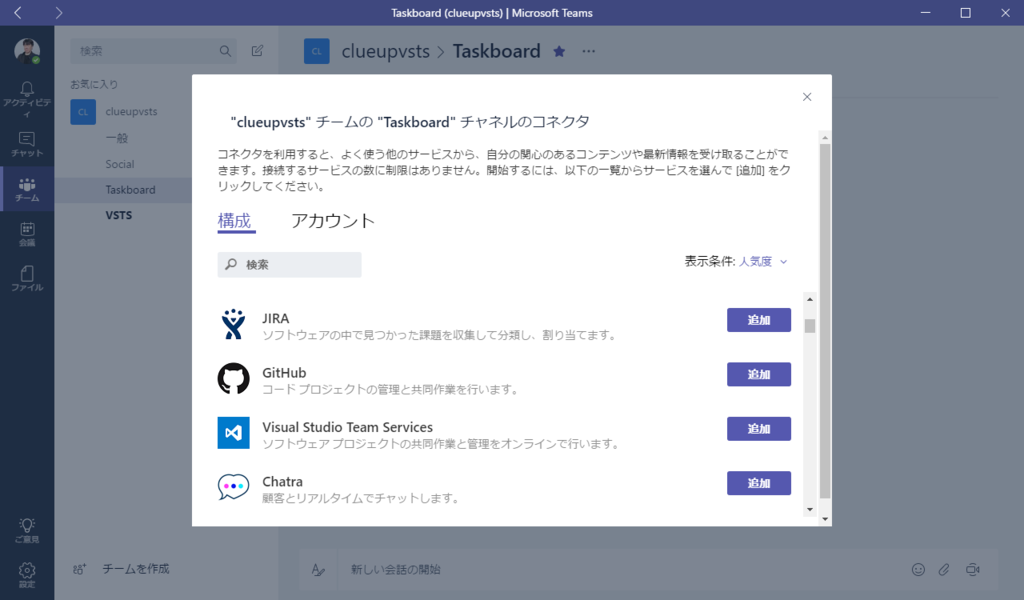Click the compose new chat icon
Viewport: 1024px width, 600px height.
click(x=257, y=50)
